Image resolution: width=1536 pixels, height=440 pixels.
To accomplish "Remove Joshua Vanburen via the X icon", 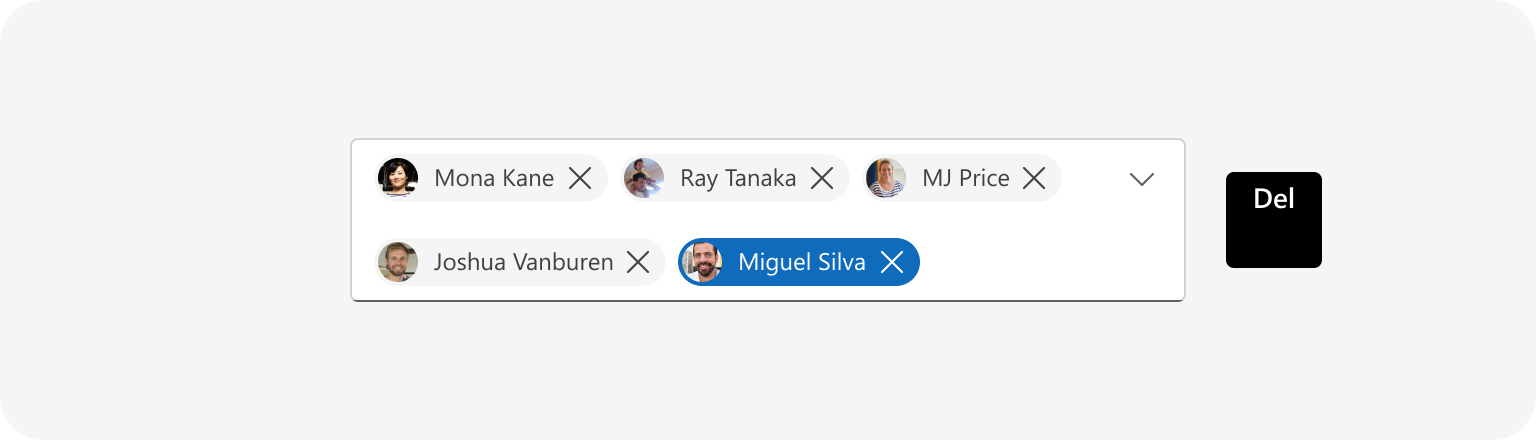I will pyautogui.click(x=638, y=262).
